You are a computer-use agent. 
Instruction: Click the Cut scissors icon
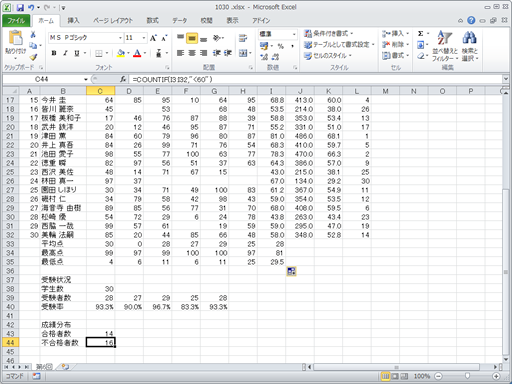[33, 34]
